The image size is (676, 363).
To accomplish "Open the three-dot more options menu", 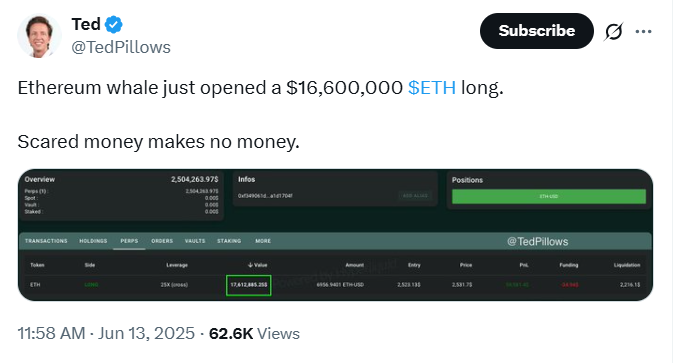I will [x=643, y=31].
